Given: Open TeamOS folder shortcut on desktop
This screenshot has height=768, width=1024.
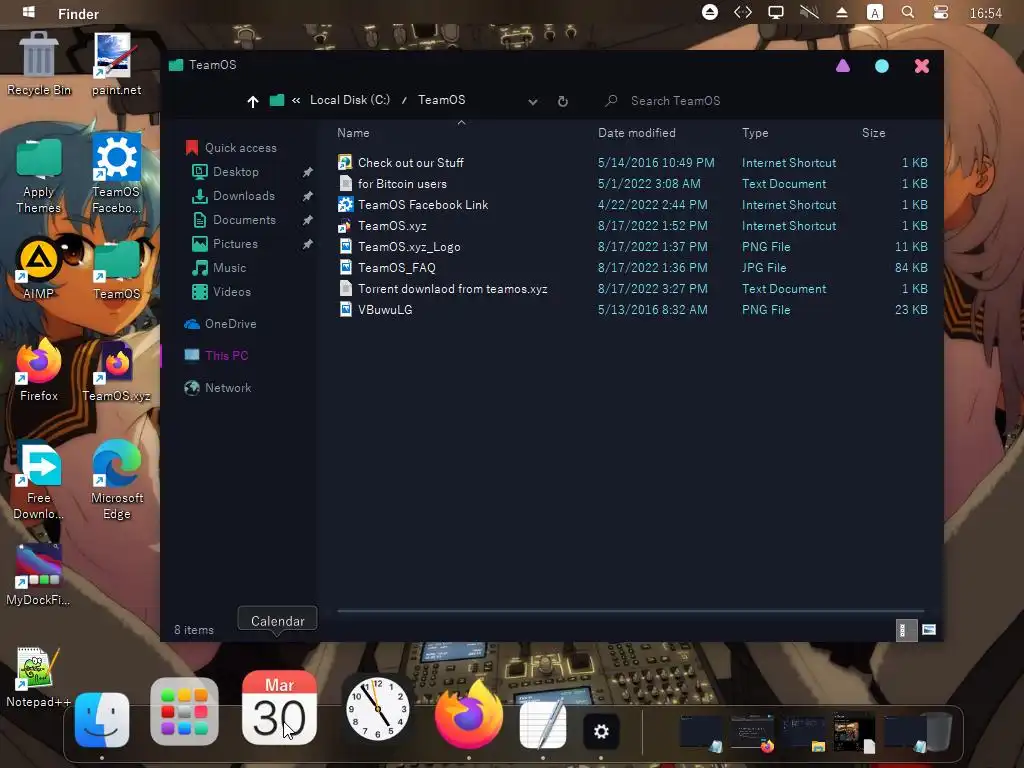Looking at the screenshot, I should click(x=116, y=269).
